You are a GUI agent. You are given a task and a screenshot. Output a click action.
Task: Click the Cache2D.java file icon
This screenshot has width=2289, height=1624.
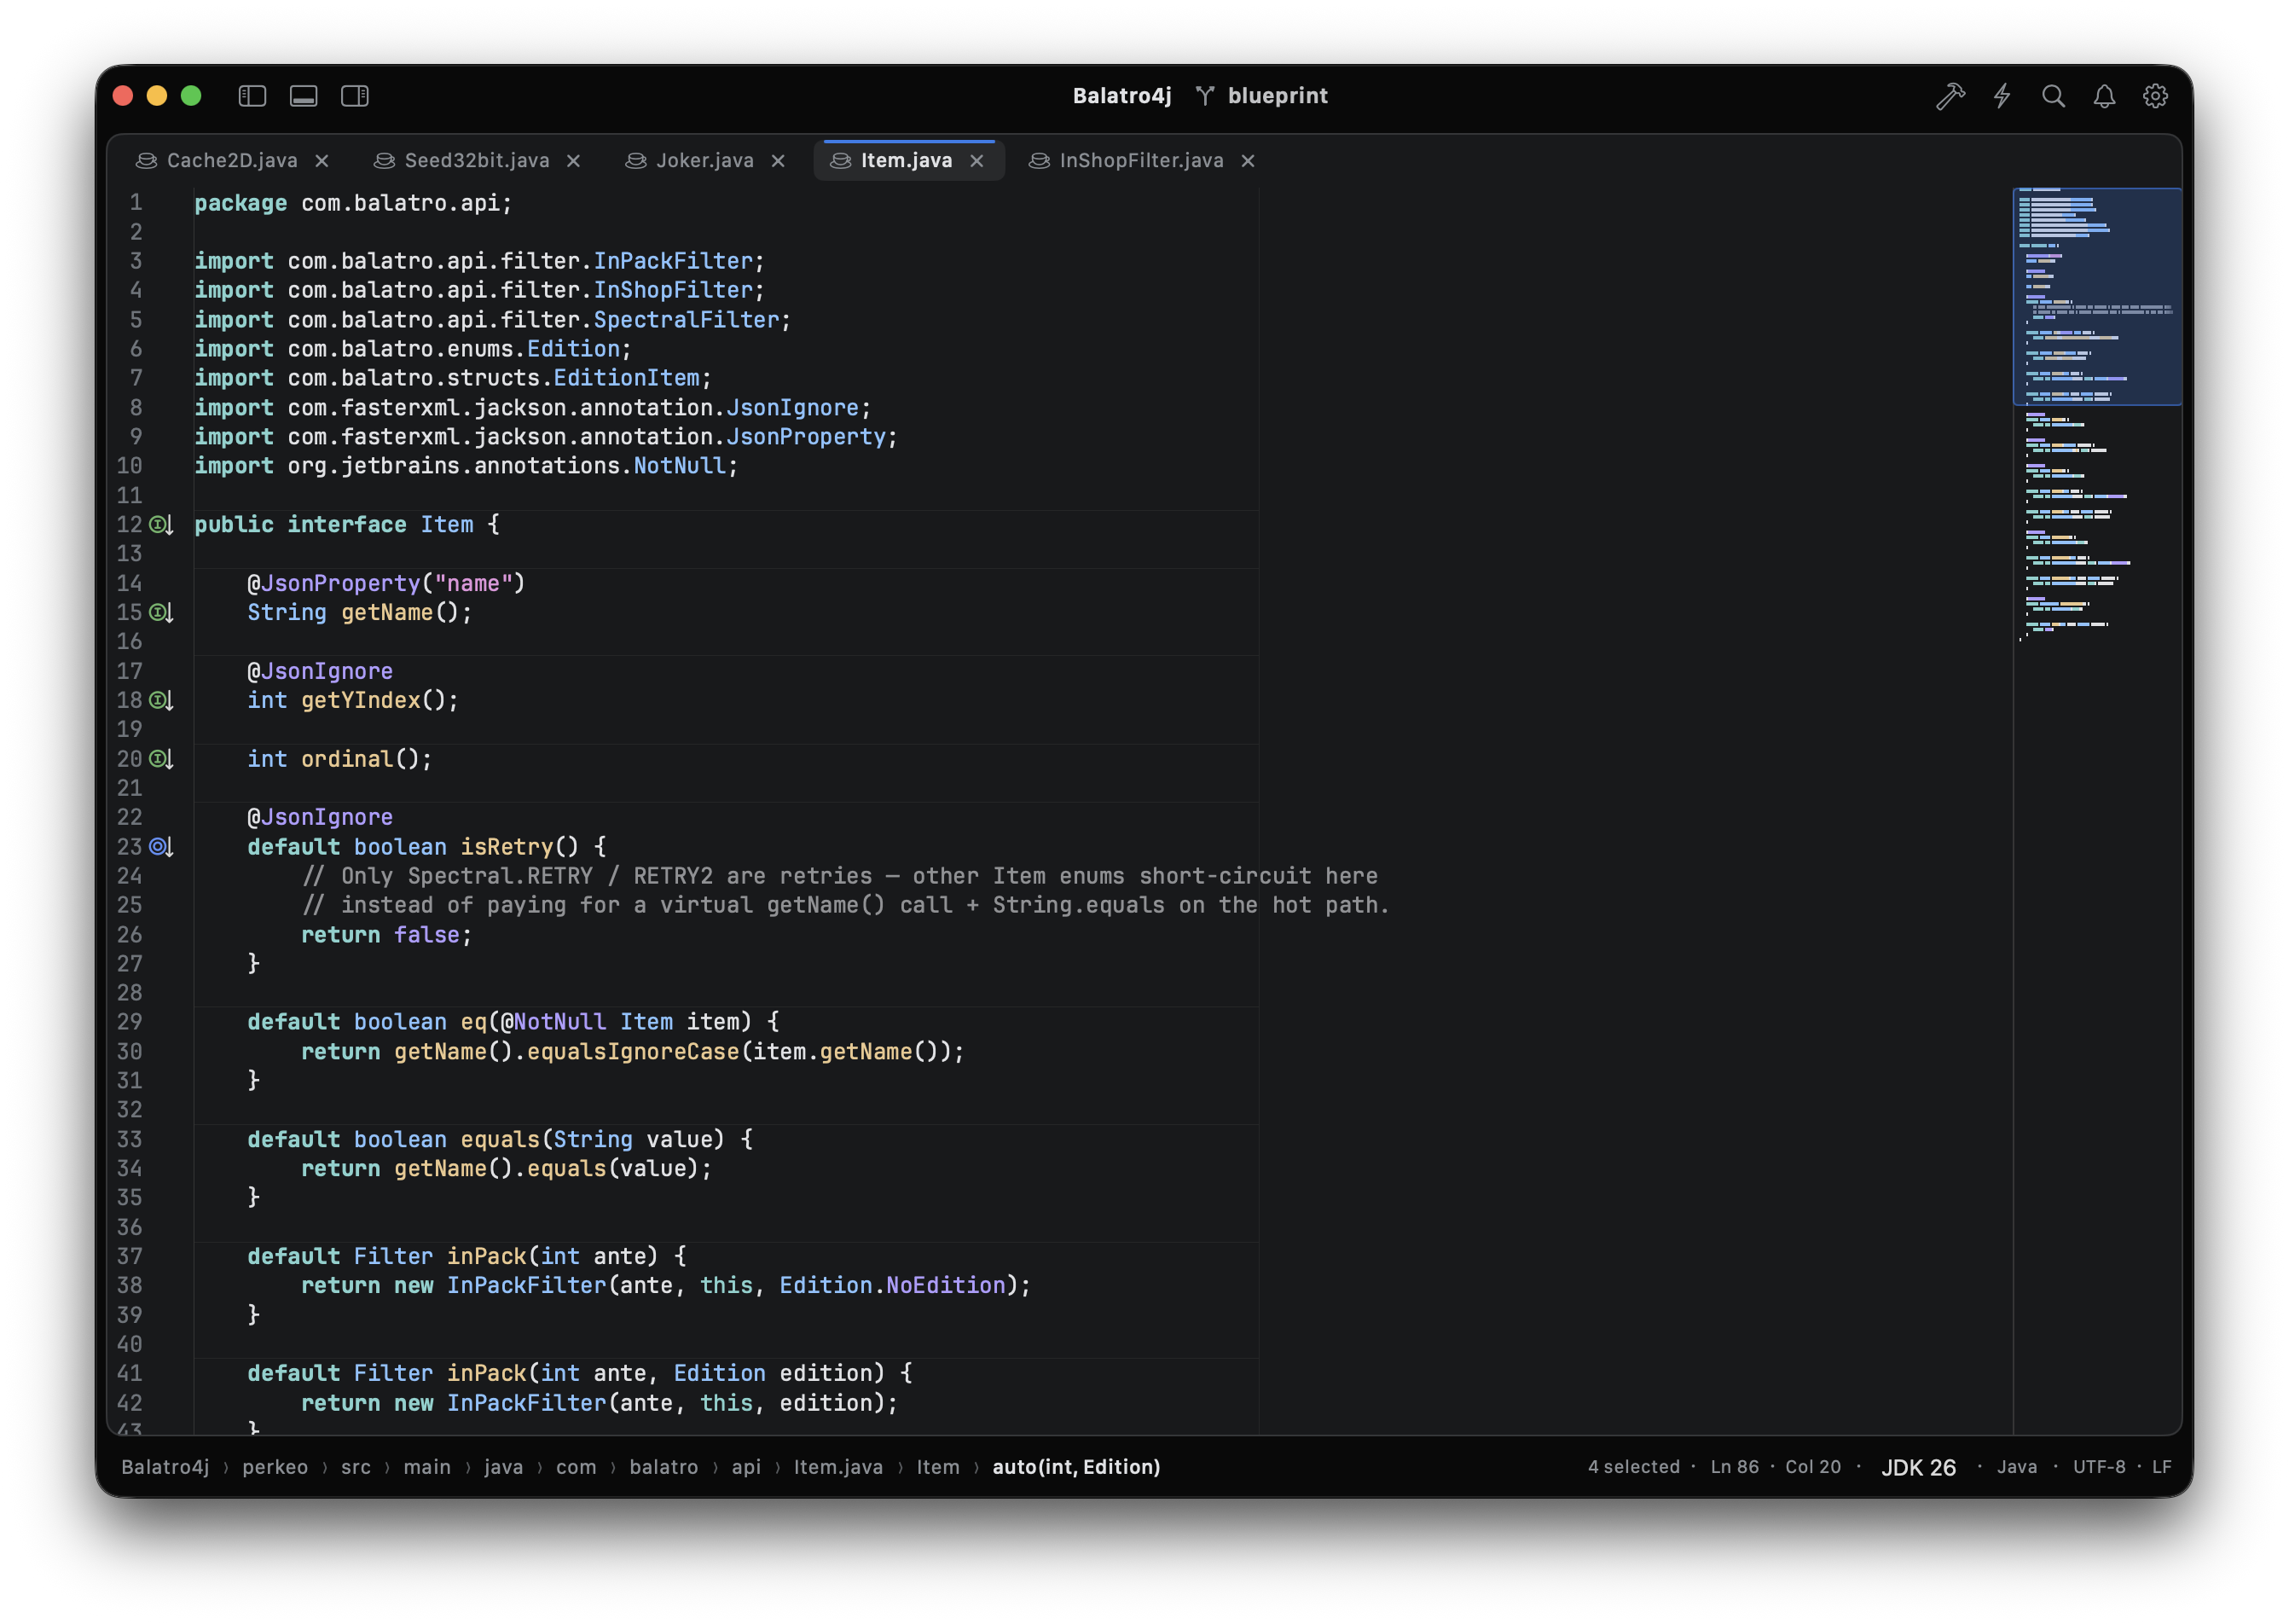tap(146, 161)
